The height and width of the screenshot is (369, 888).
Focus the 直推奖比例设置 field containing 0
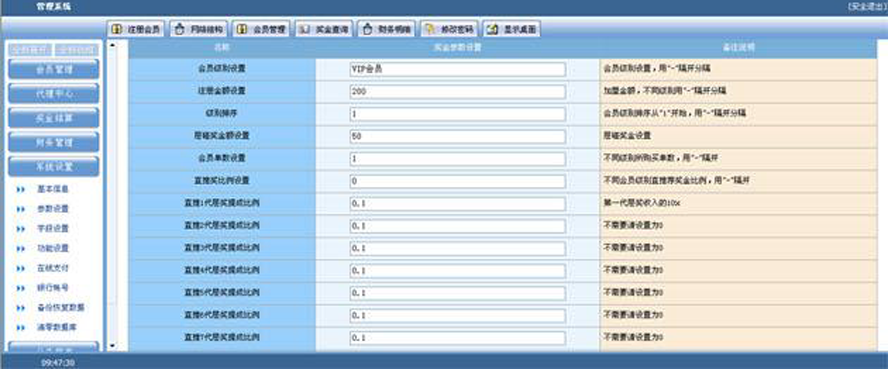[458, 181]
